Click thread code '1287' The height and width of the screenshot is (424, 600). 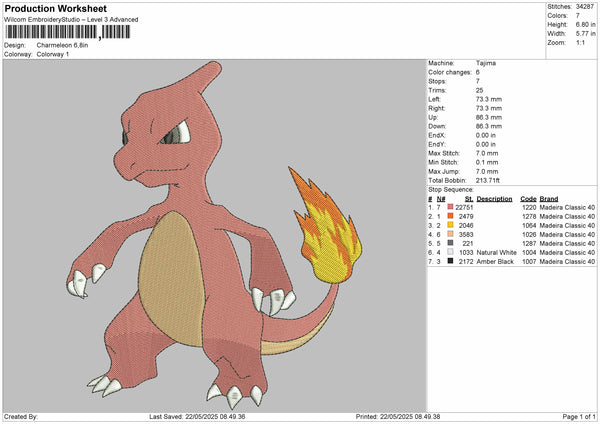coord(529,243)
